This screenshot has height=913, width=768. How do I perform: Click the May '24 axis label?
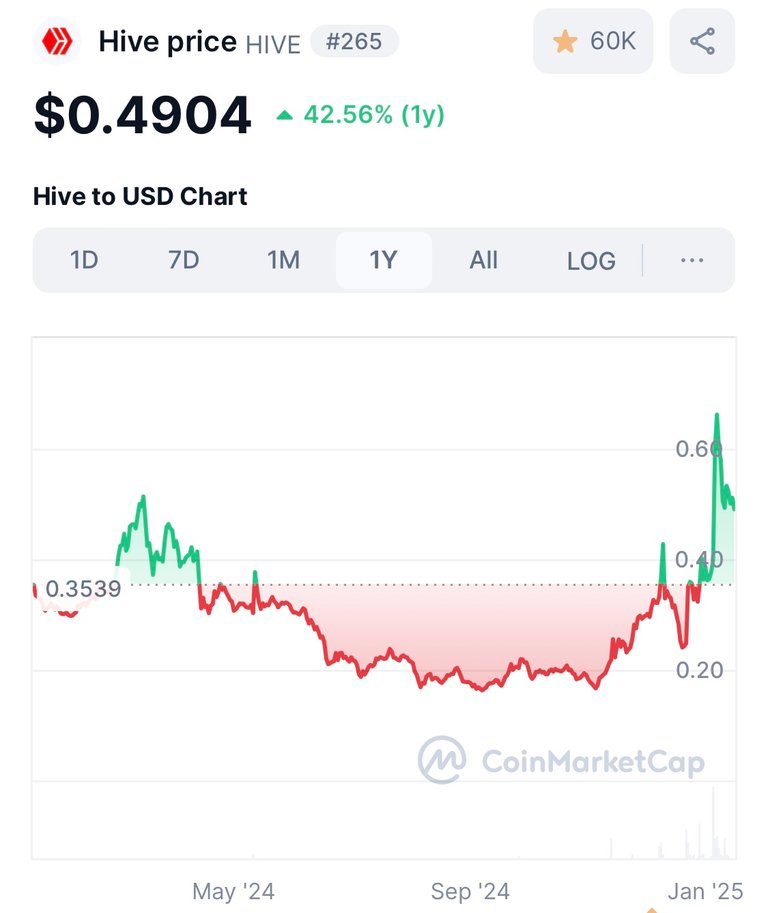point(233,891)
